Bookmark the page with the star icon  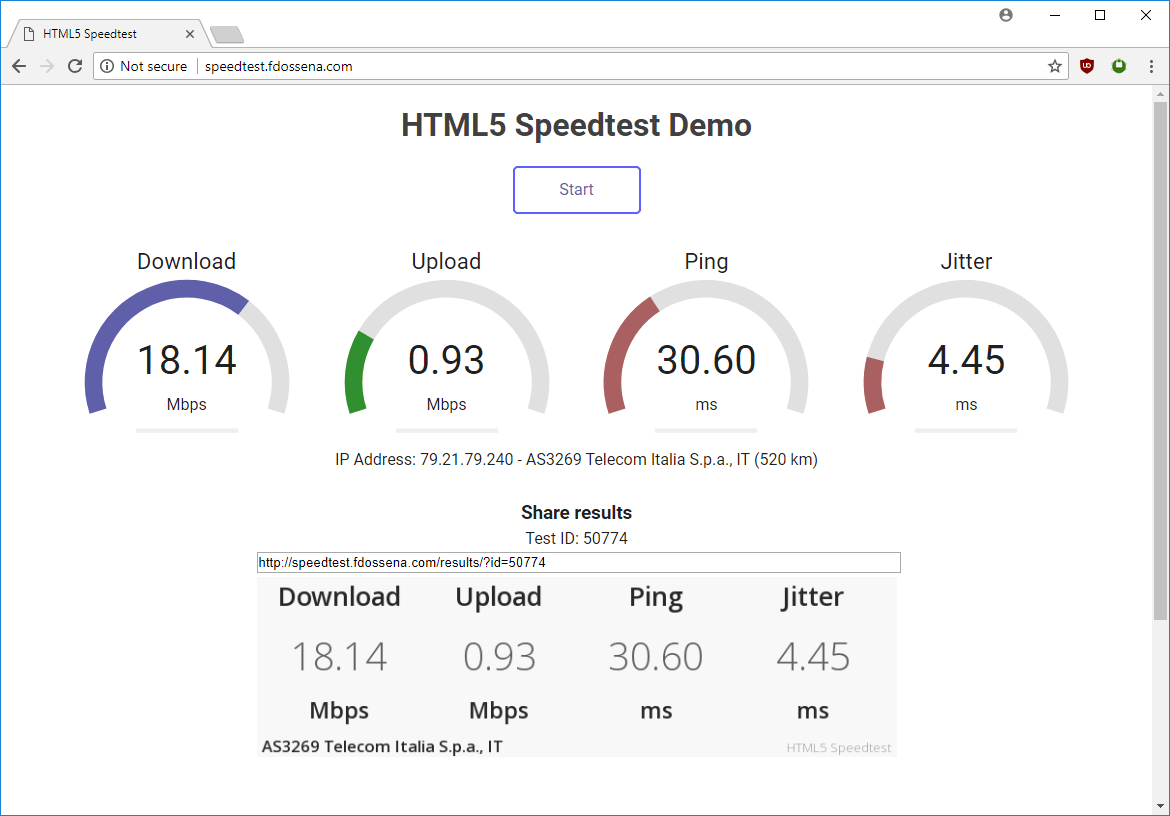(1055, 66)
